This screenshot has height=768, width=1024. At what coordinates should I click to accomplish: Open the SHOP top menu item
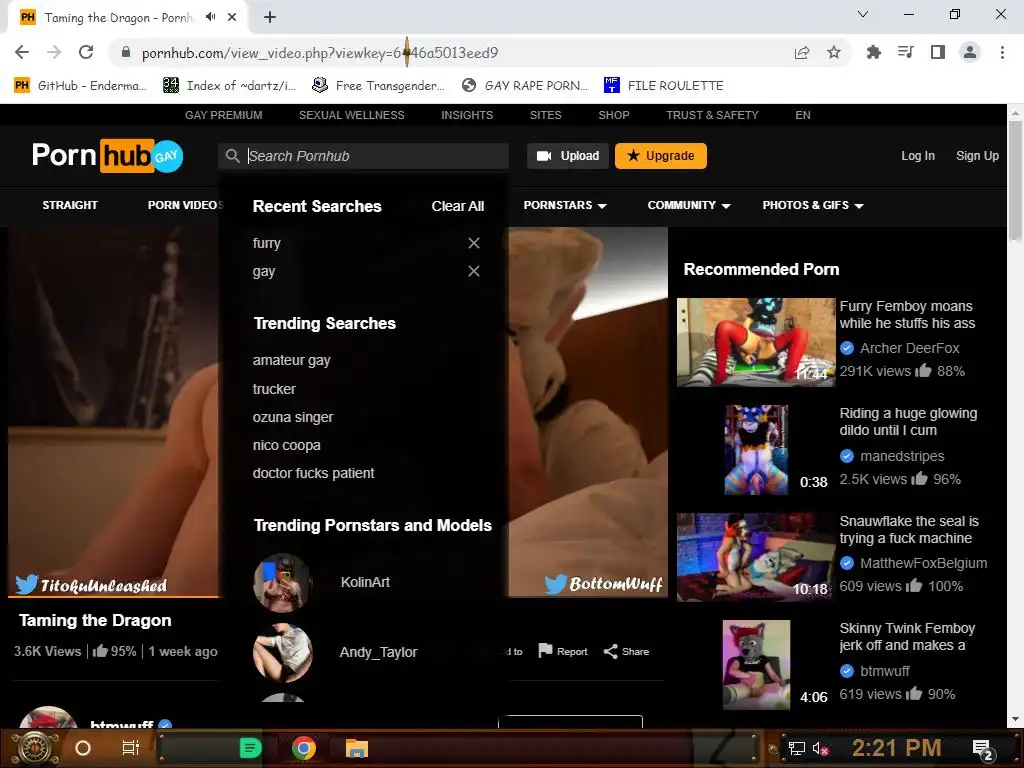[614, 115]
